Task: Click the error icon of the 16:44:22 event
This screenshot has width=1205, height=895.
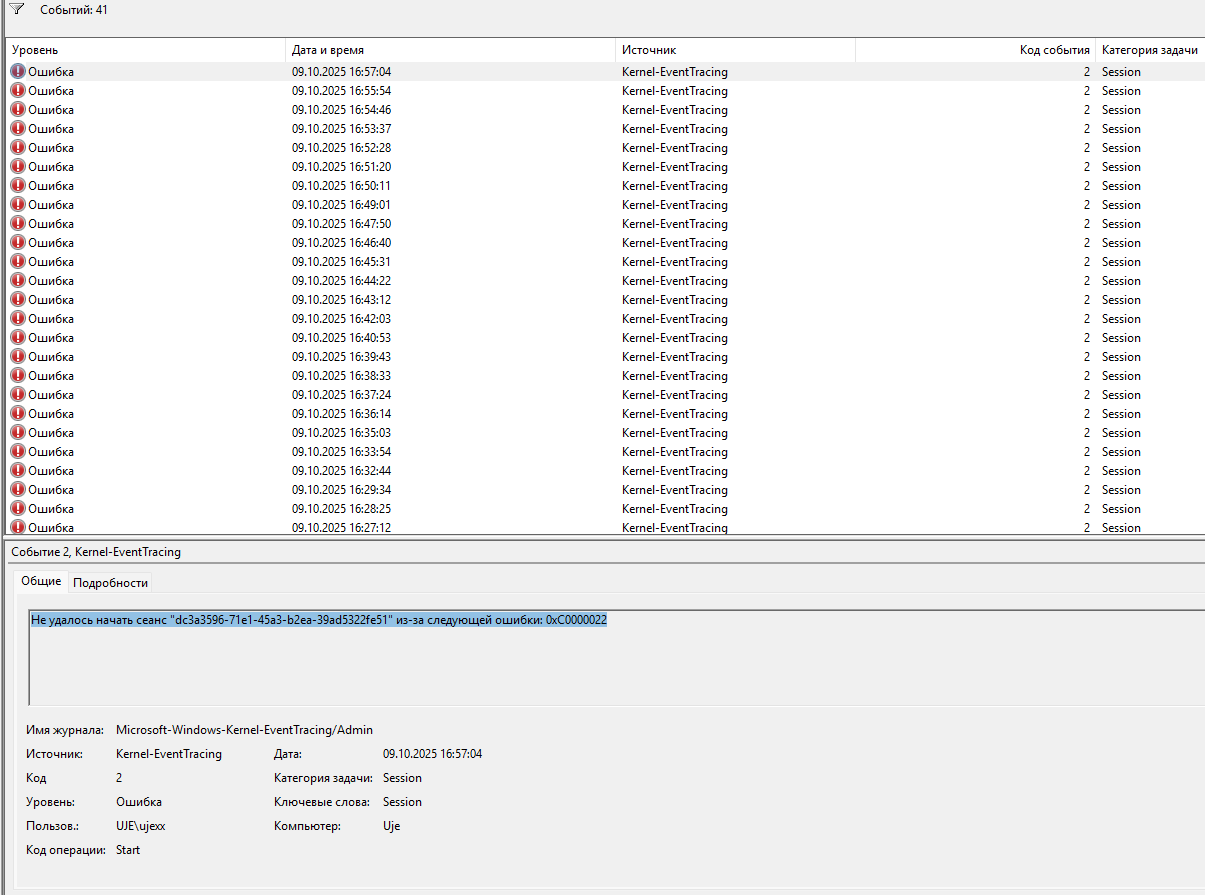Action: [x=18, y=281]
